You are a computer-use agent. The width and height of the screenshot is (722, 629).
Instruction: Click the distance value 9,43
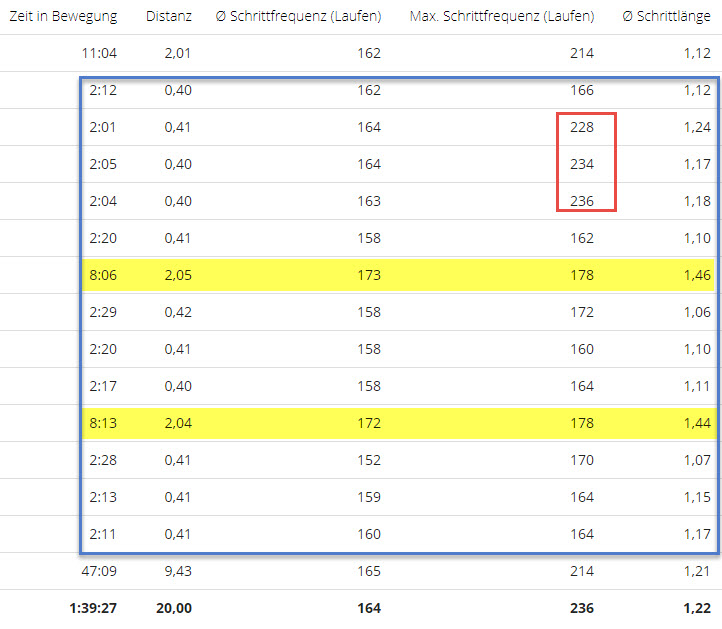point(176,571)
